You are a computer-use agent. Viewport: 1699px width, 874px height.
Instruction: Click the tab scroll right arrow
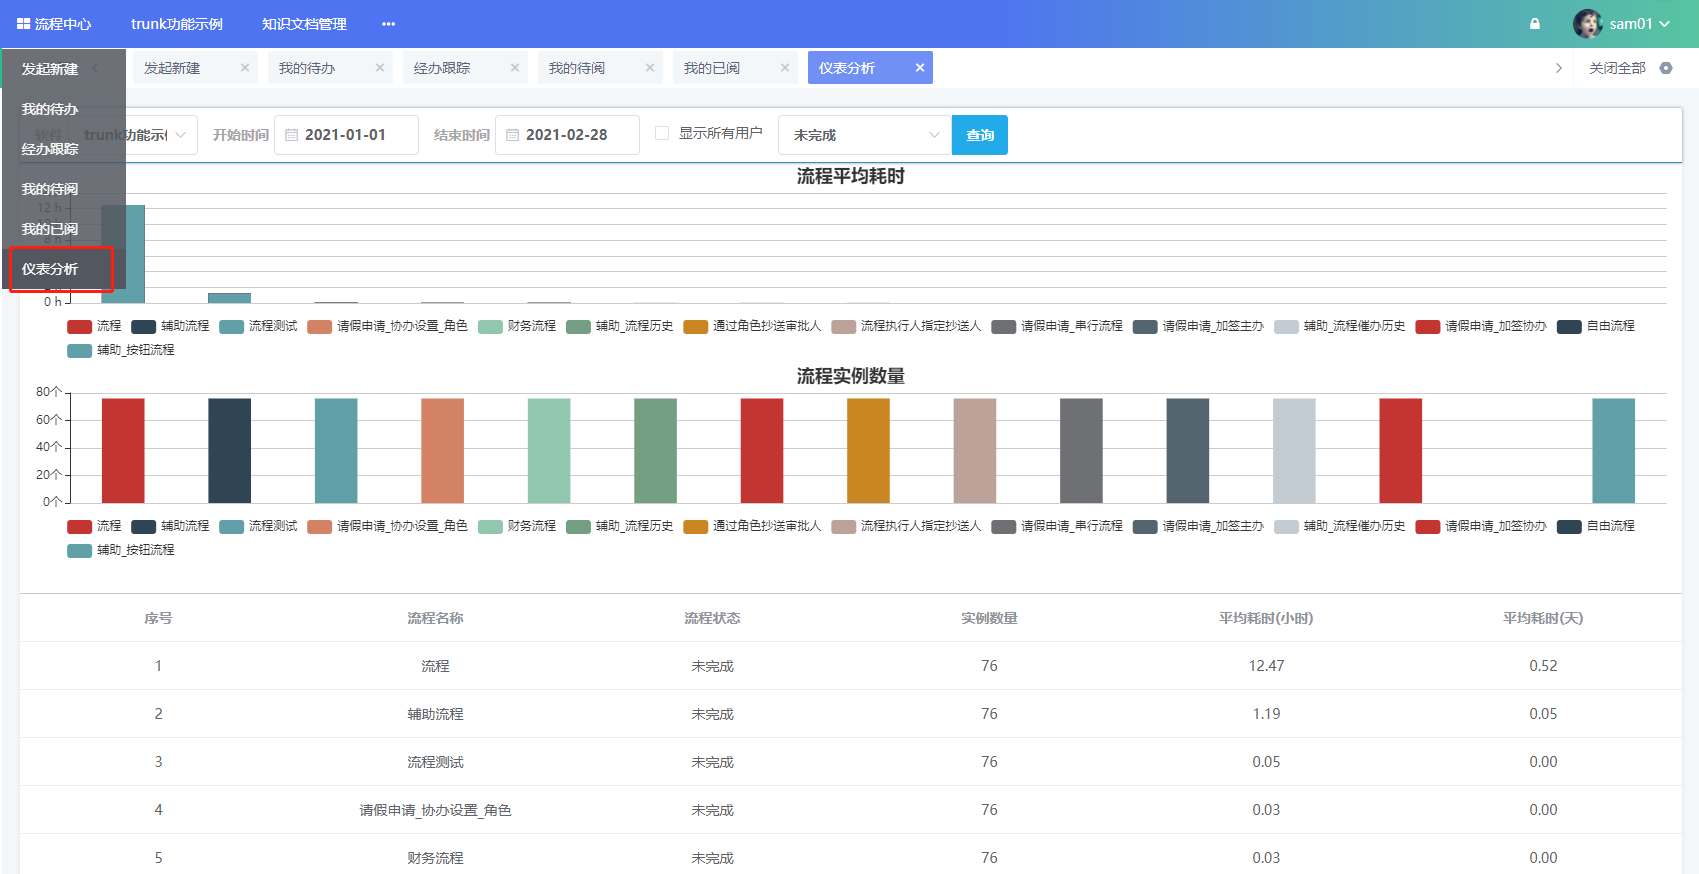[1558, 68]
